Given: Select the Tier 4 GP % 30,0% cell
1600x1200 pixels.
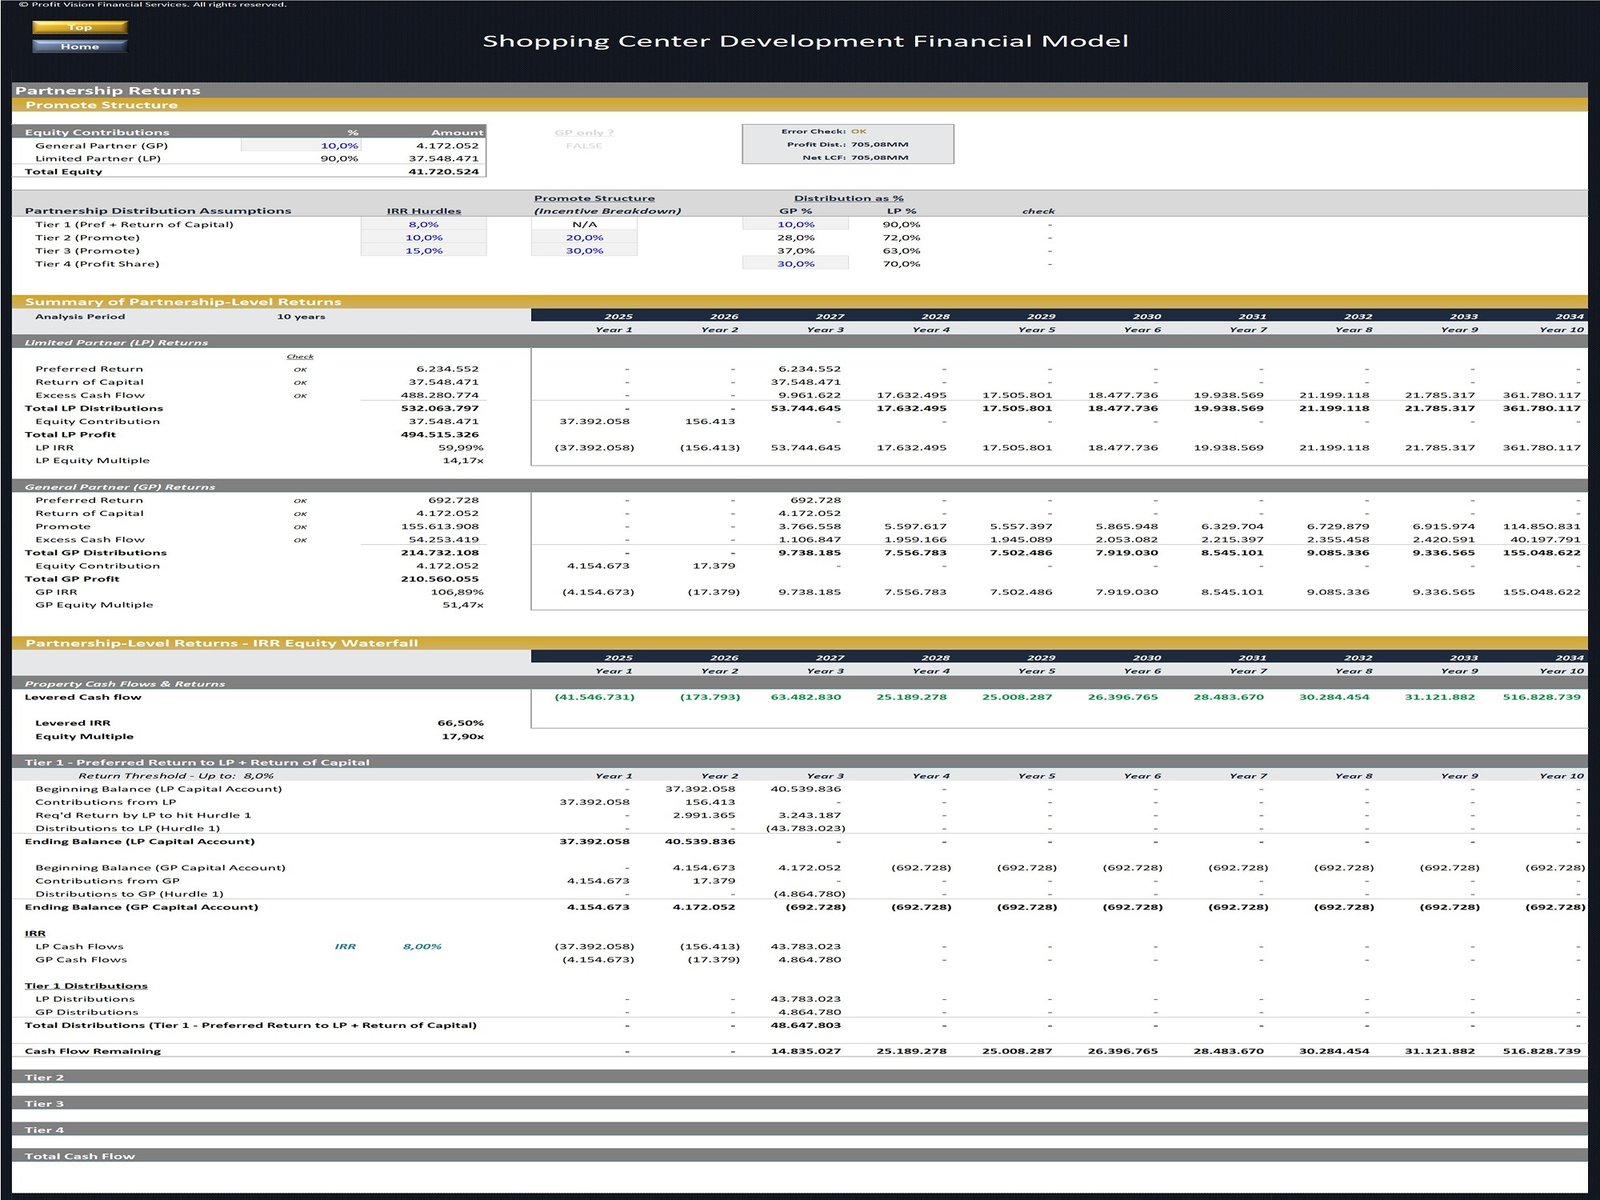Looking at the screenshot, I should 795,264.
